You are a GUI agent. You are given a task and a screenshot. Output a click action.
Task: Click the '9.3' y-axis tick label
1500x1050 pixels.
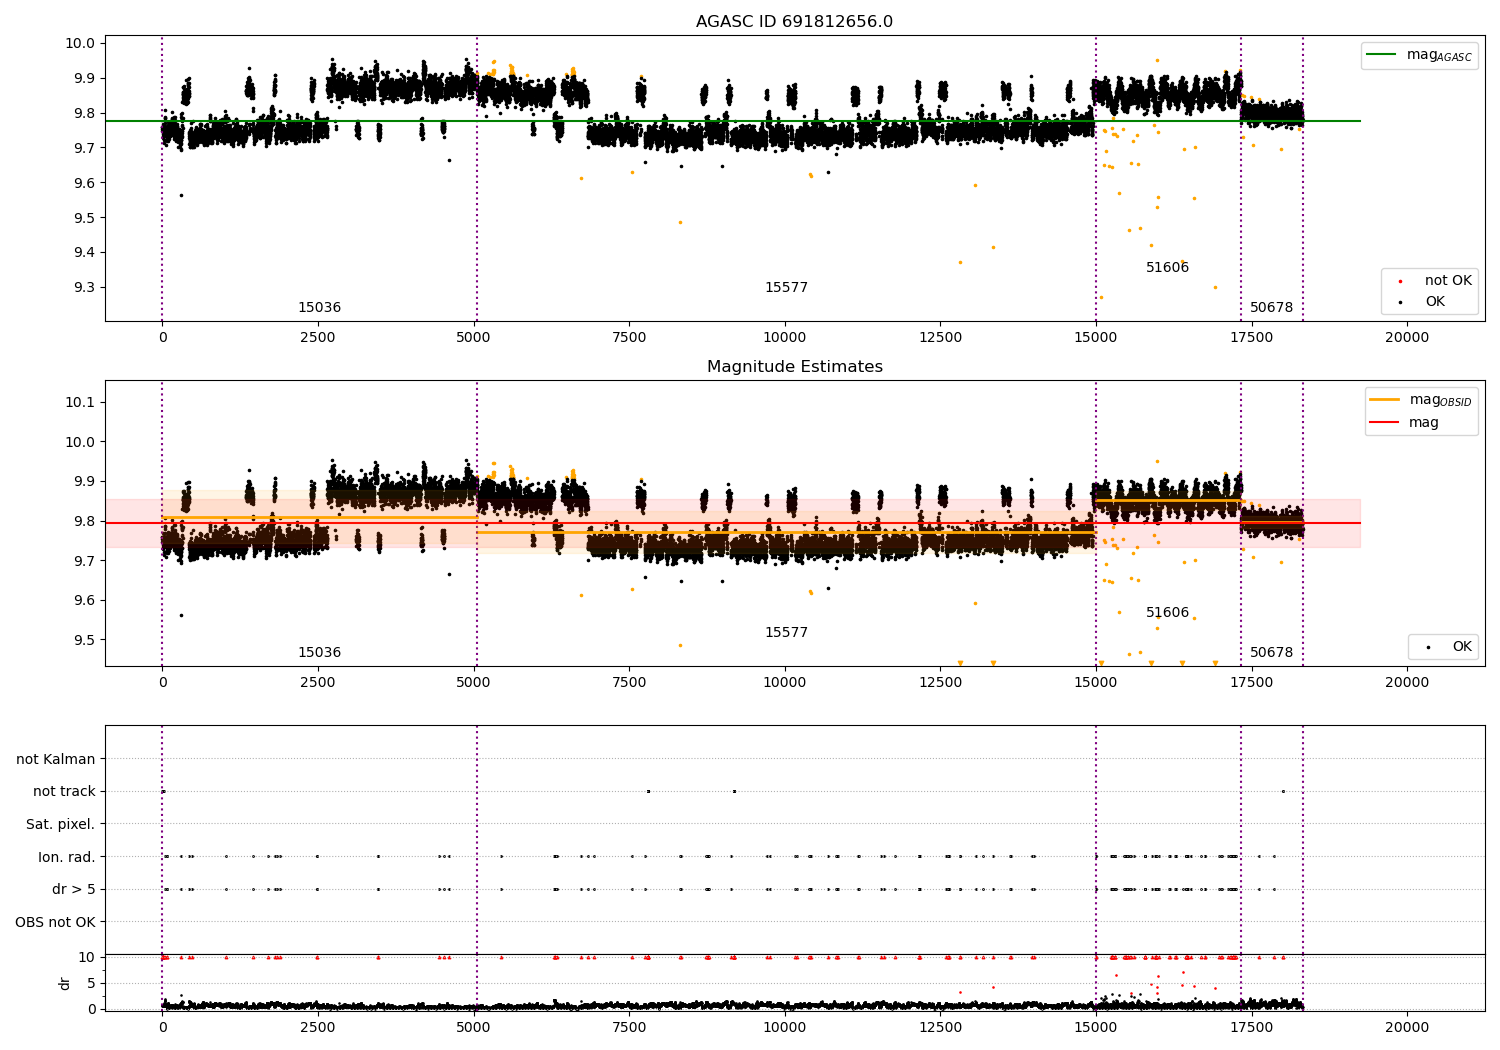coord(85,287)
